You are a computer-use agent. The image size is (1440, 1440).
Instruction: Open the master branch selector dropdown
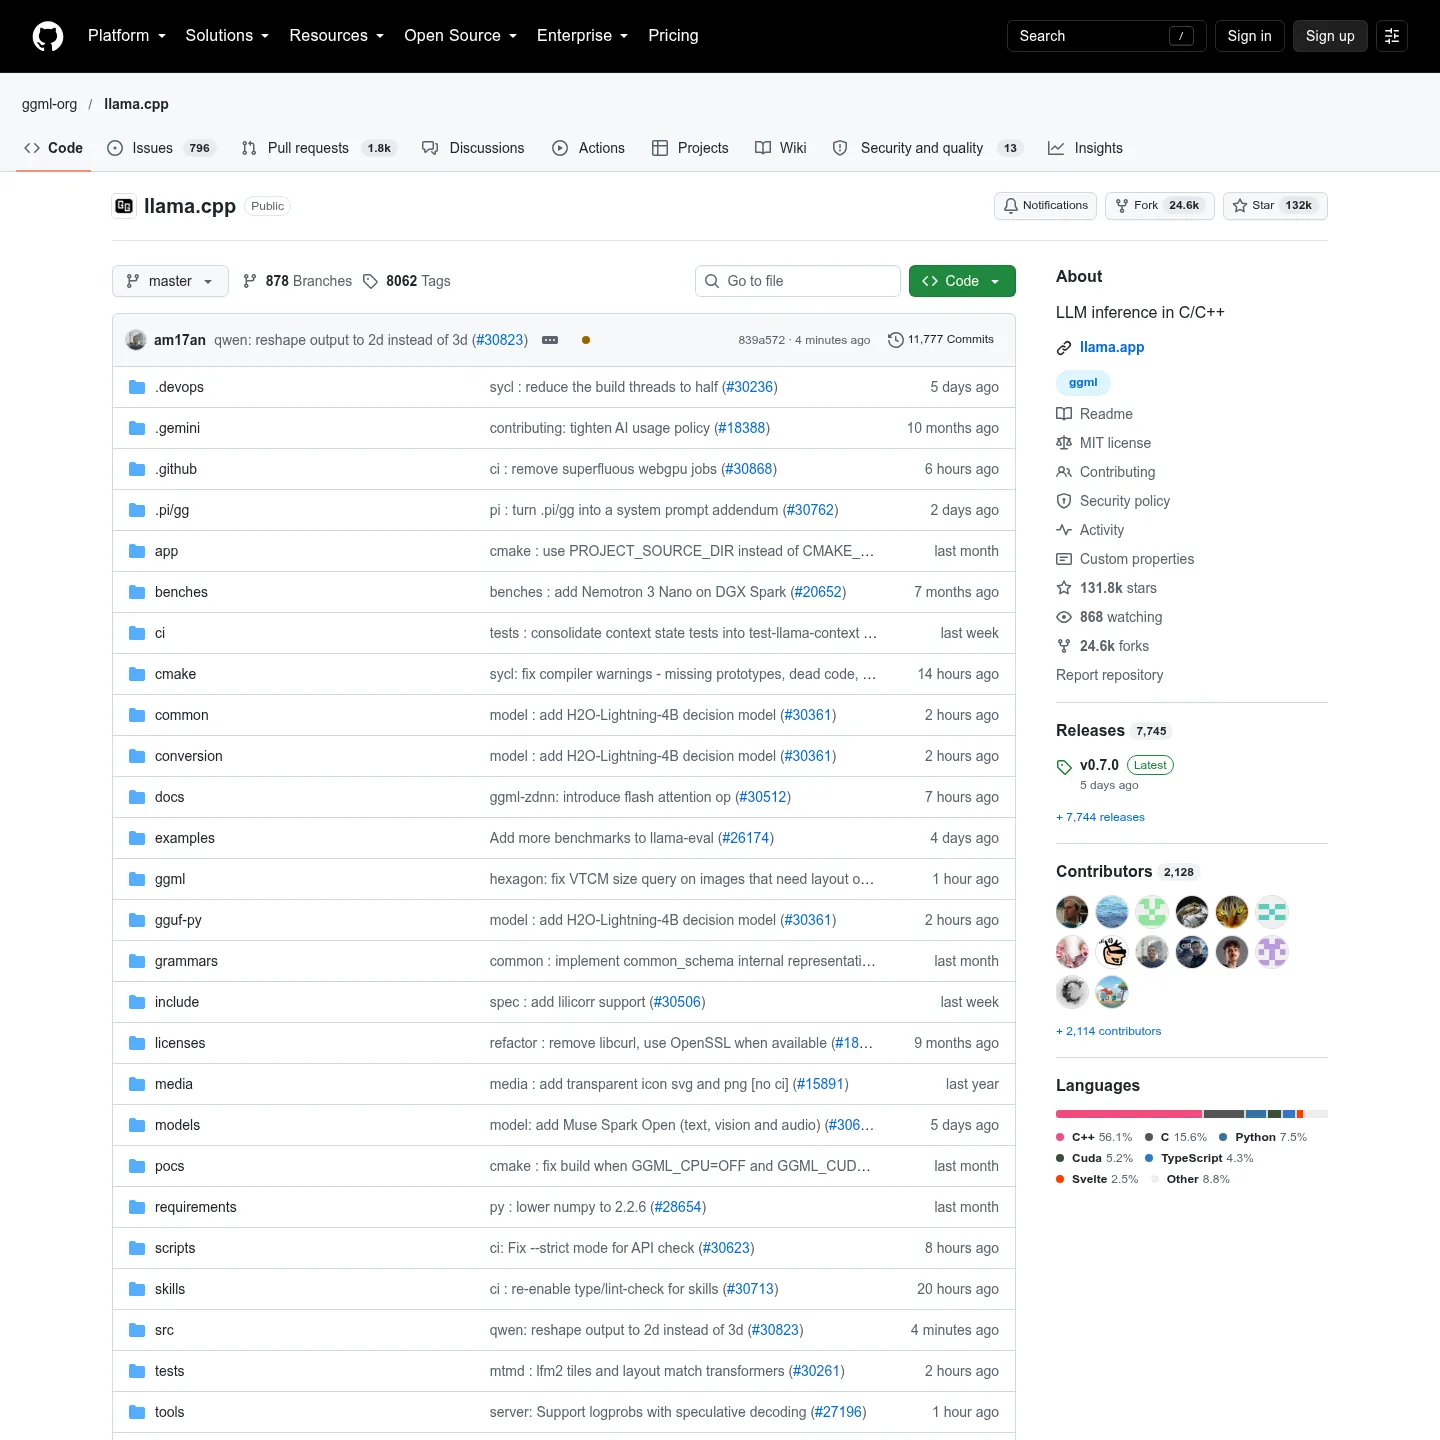point(170,281)
